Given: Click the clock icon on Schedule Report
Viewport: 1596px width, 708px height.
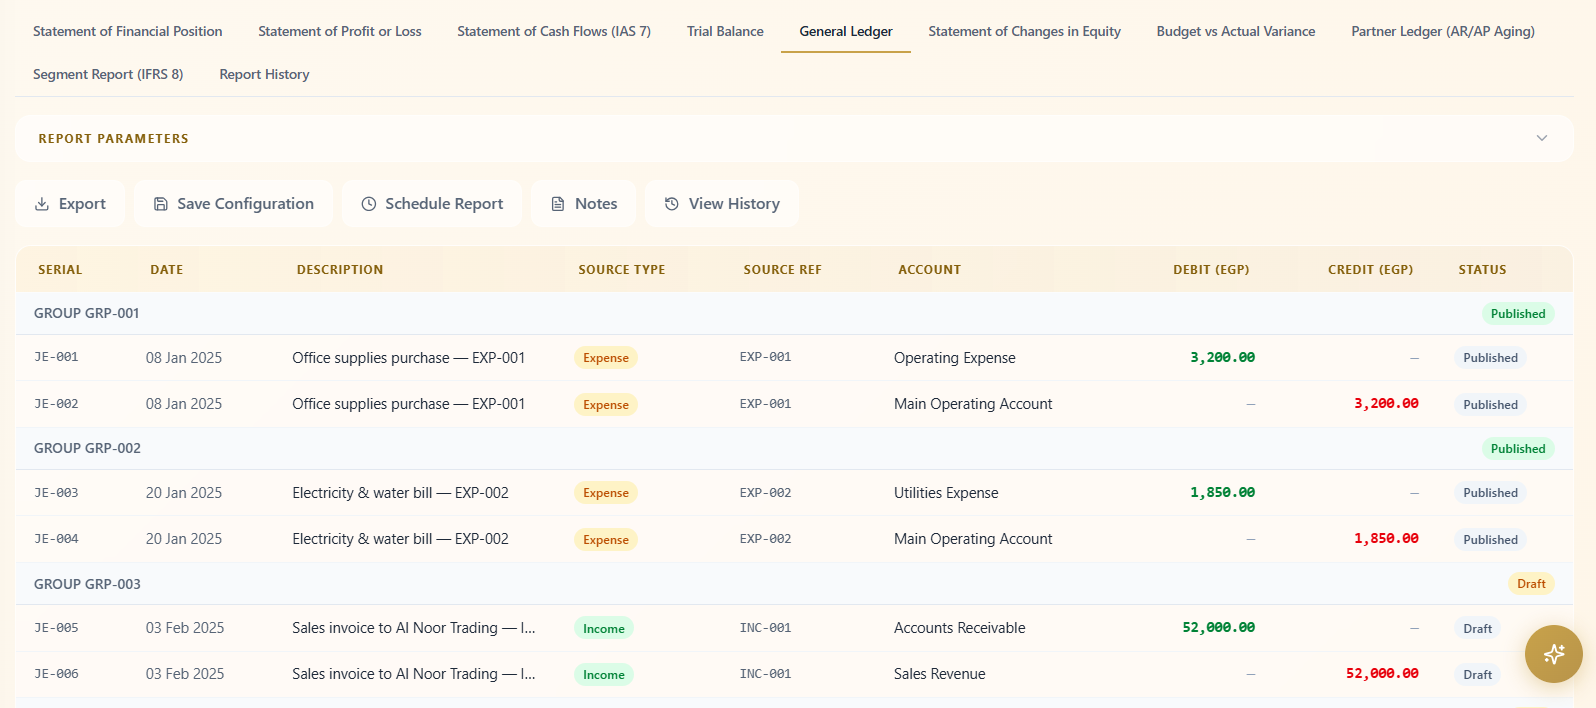Looking at the screenshot, I should (x=368, y=204).
